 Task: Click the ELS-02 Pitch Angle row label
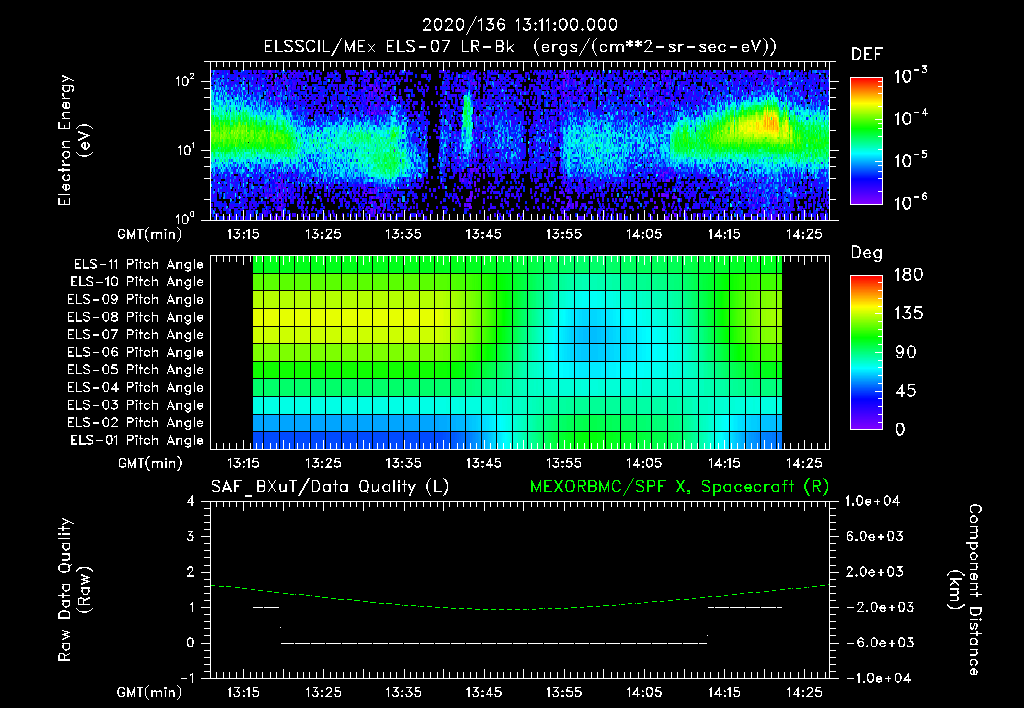point(136,423)
